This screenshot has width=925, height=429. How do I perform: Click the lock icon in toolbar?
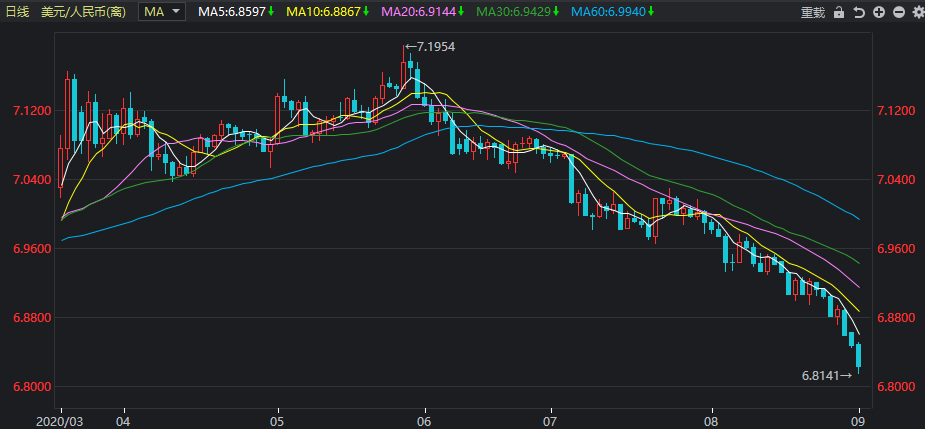(x=839, y=12)
